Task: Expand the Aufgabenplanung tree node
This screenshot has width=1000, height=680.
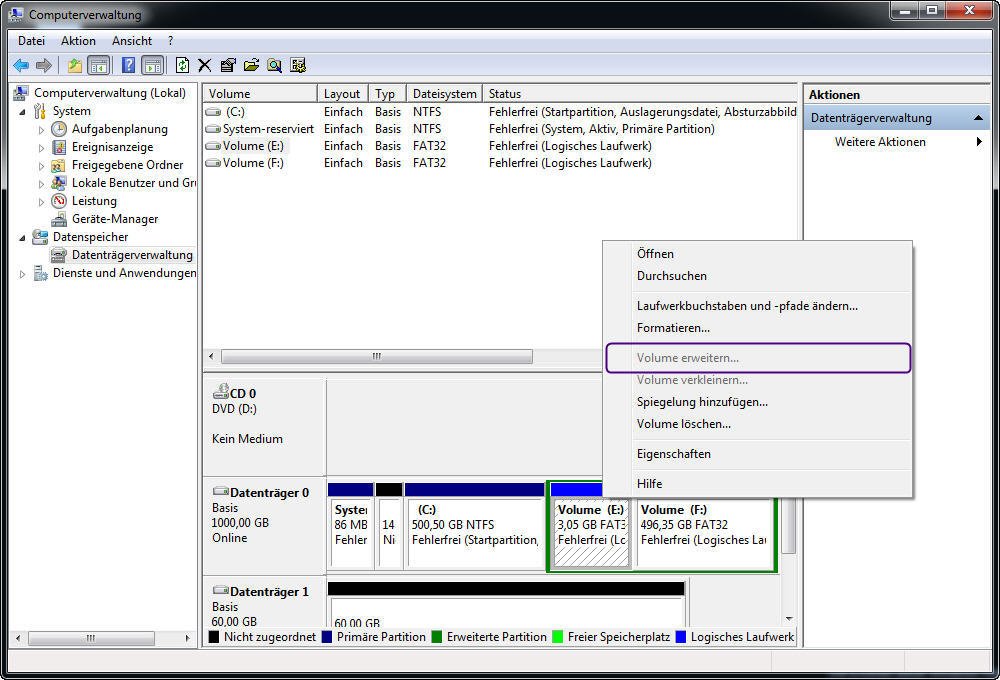Action: (x=41, y=129)
